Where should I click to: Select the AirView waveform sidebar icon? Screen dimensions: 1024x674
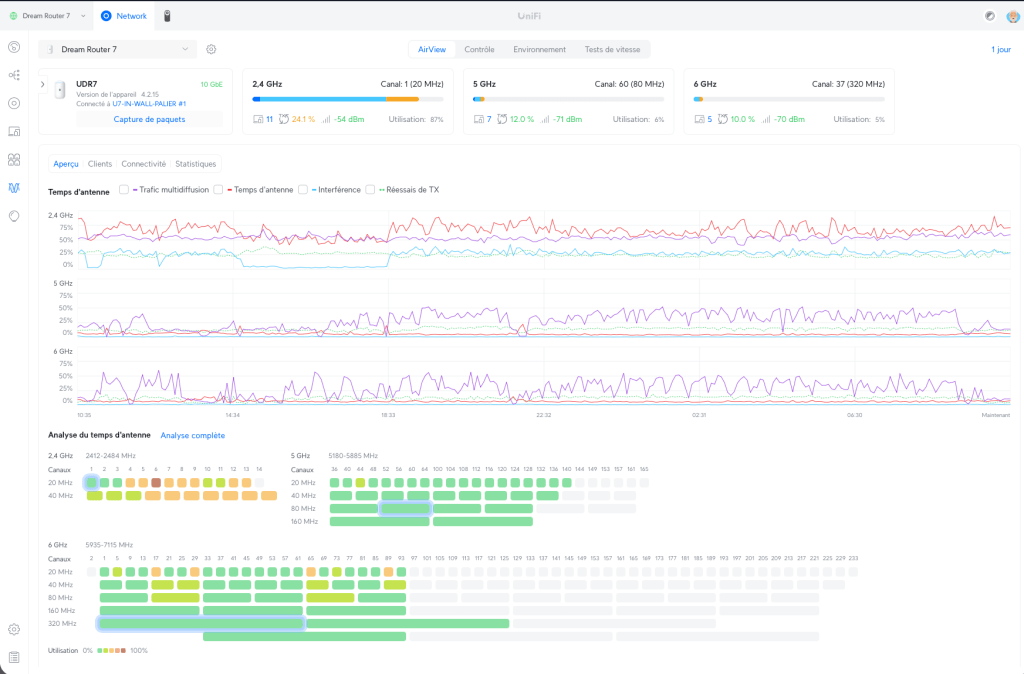click(x=14, y=187)
